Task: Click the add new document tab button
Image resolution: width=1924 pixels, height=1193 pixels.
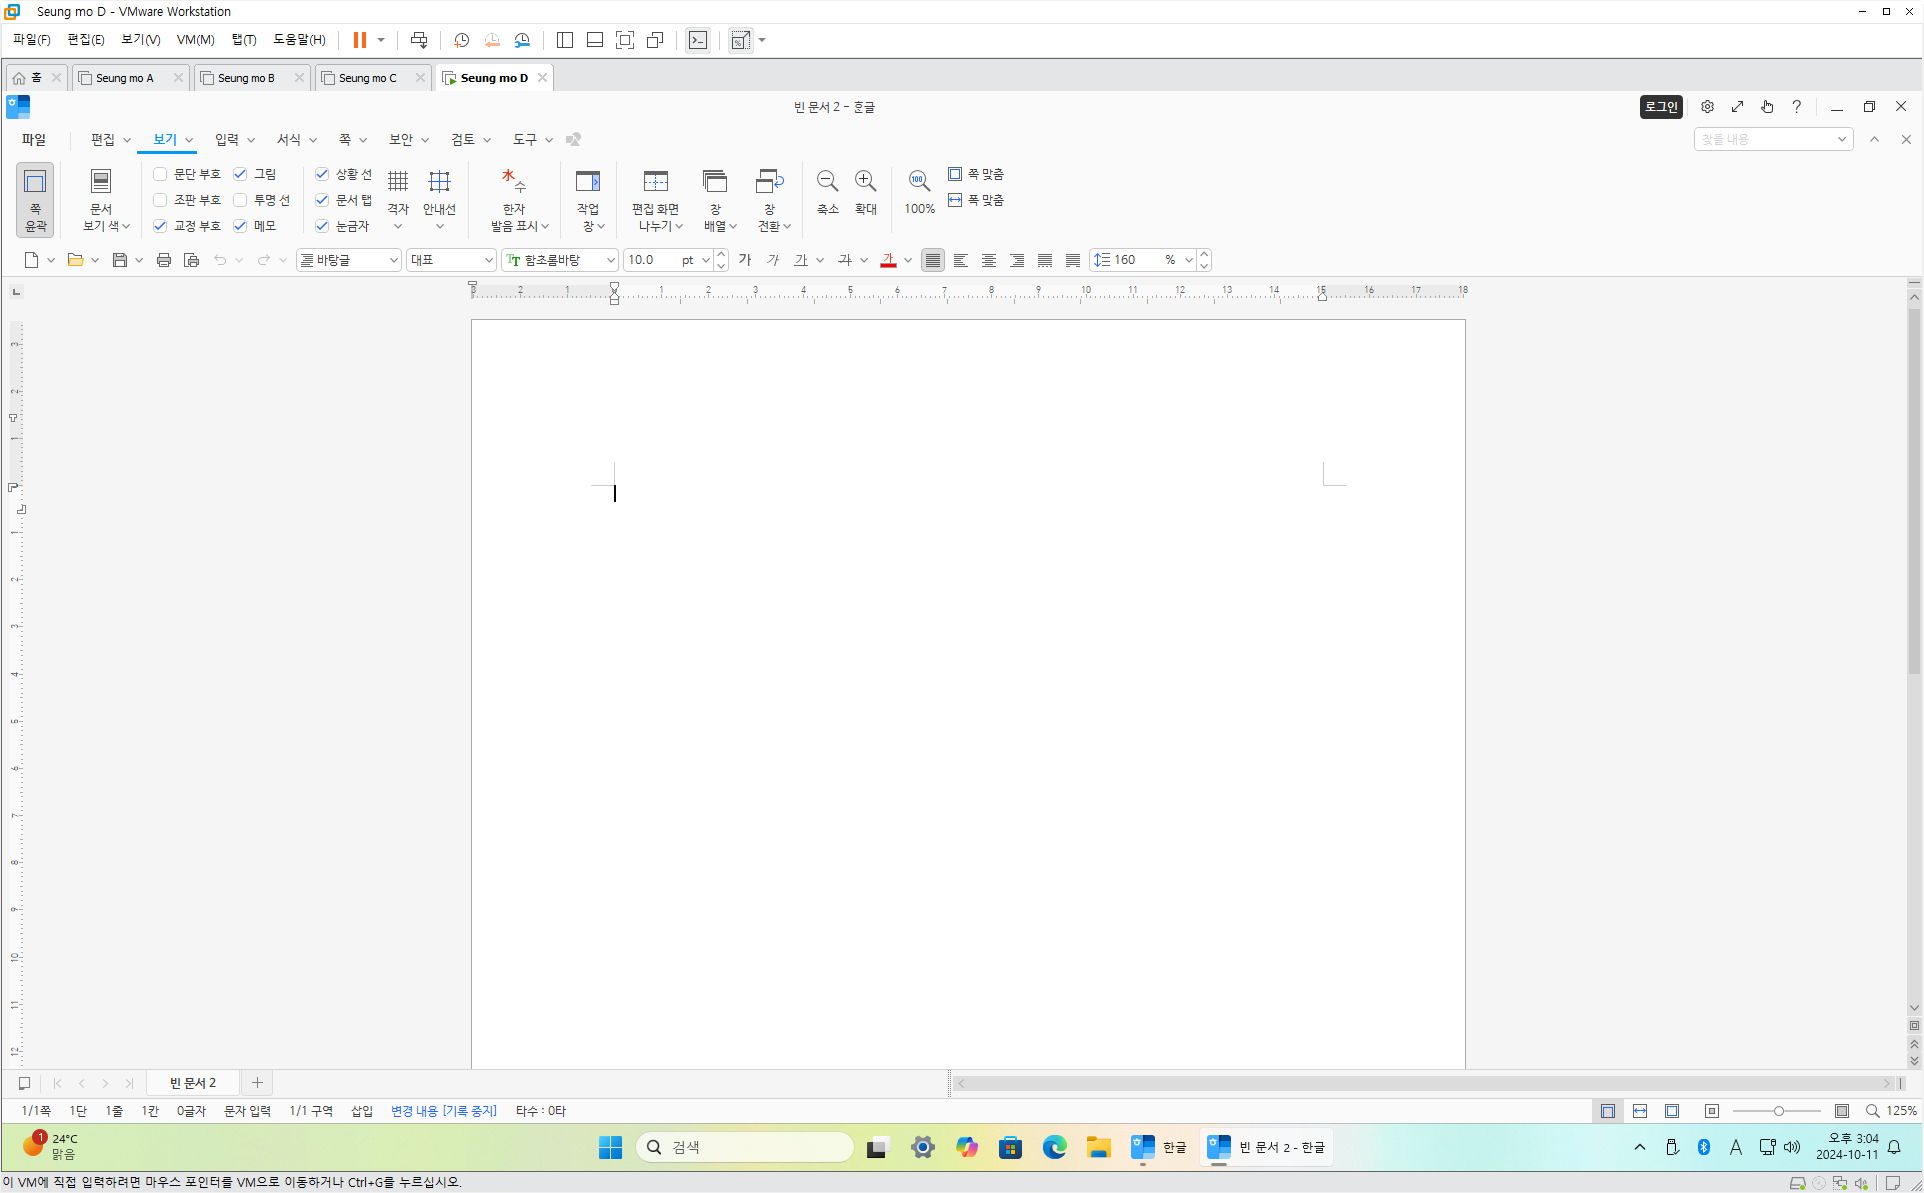Action: [257, 1083]
